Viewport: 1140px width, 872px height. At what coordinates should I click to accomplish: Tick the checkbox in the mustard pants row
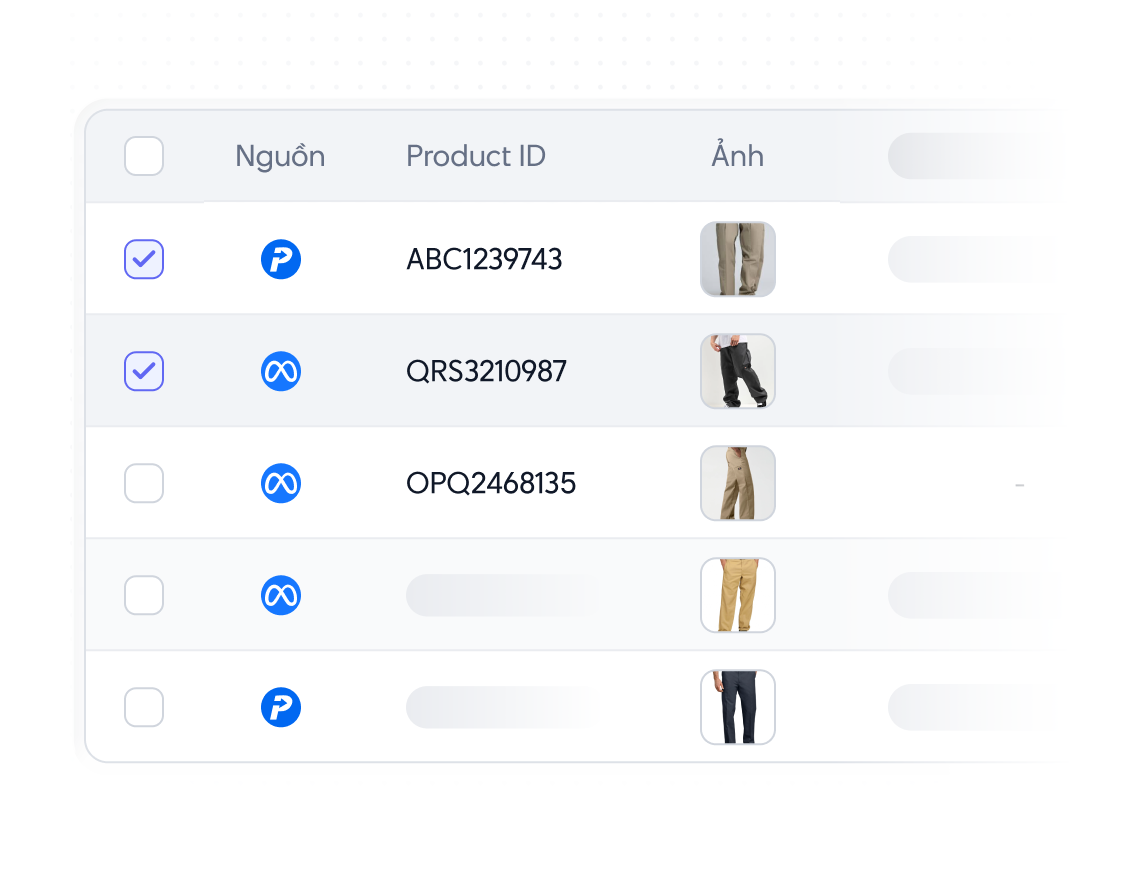pyautogui.click(x=144, y=595)
